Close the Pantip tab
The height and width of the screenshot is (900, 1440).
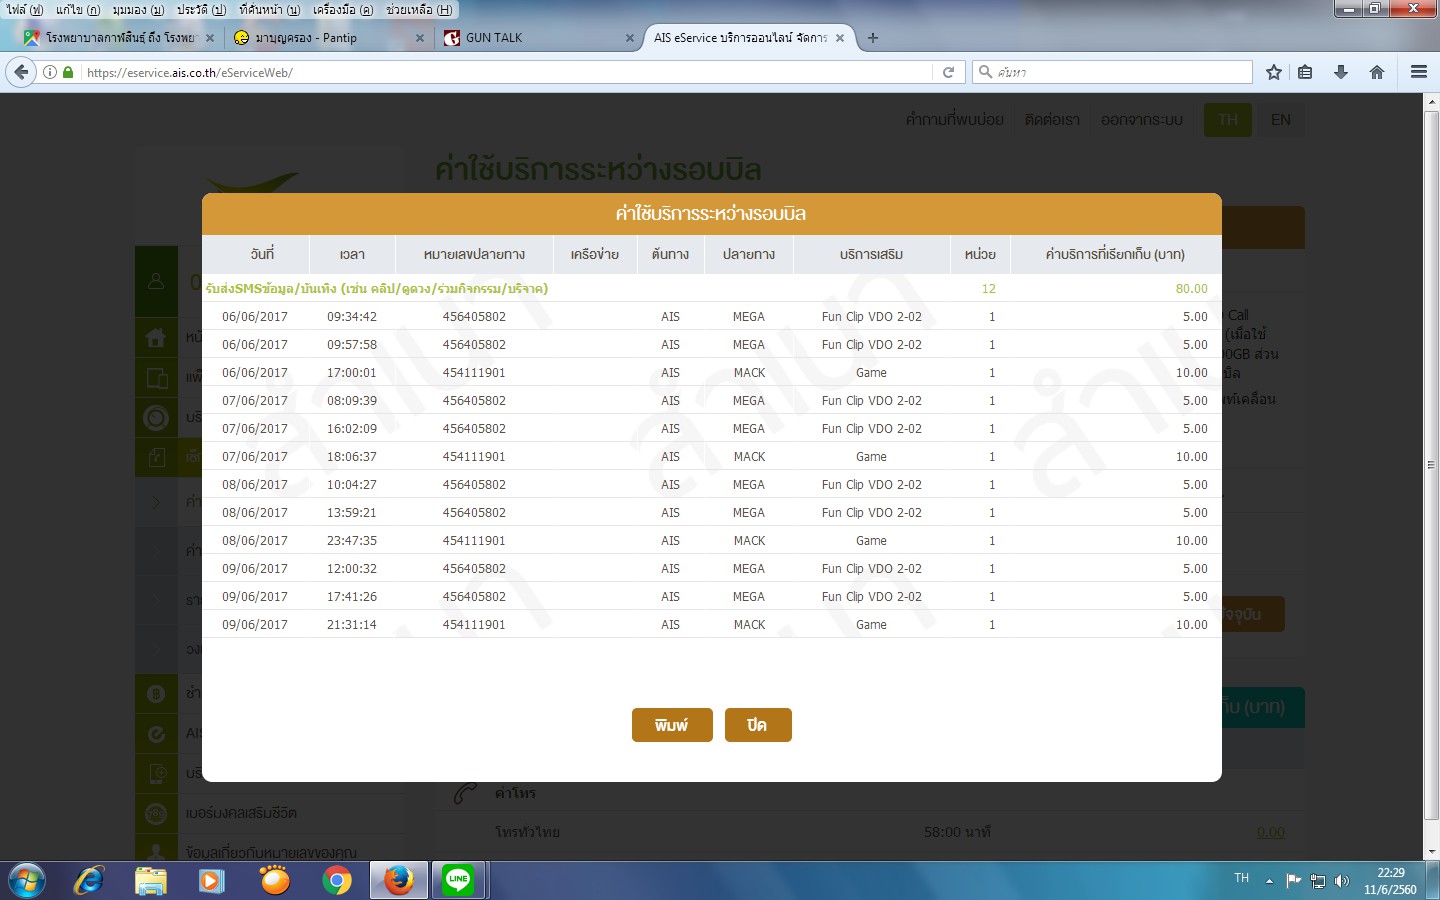click(419, 38)
